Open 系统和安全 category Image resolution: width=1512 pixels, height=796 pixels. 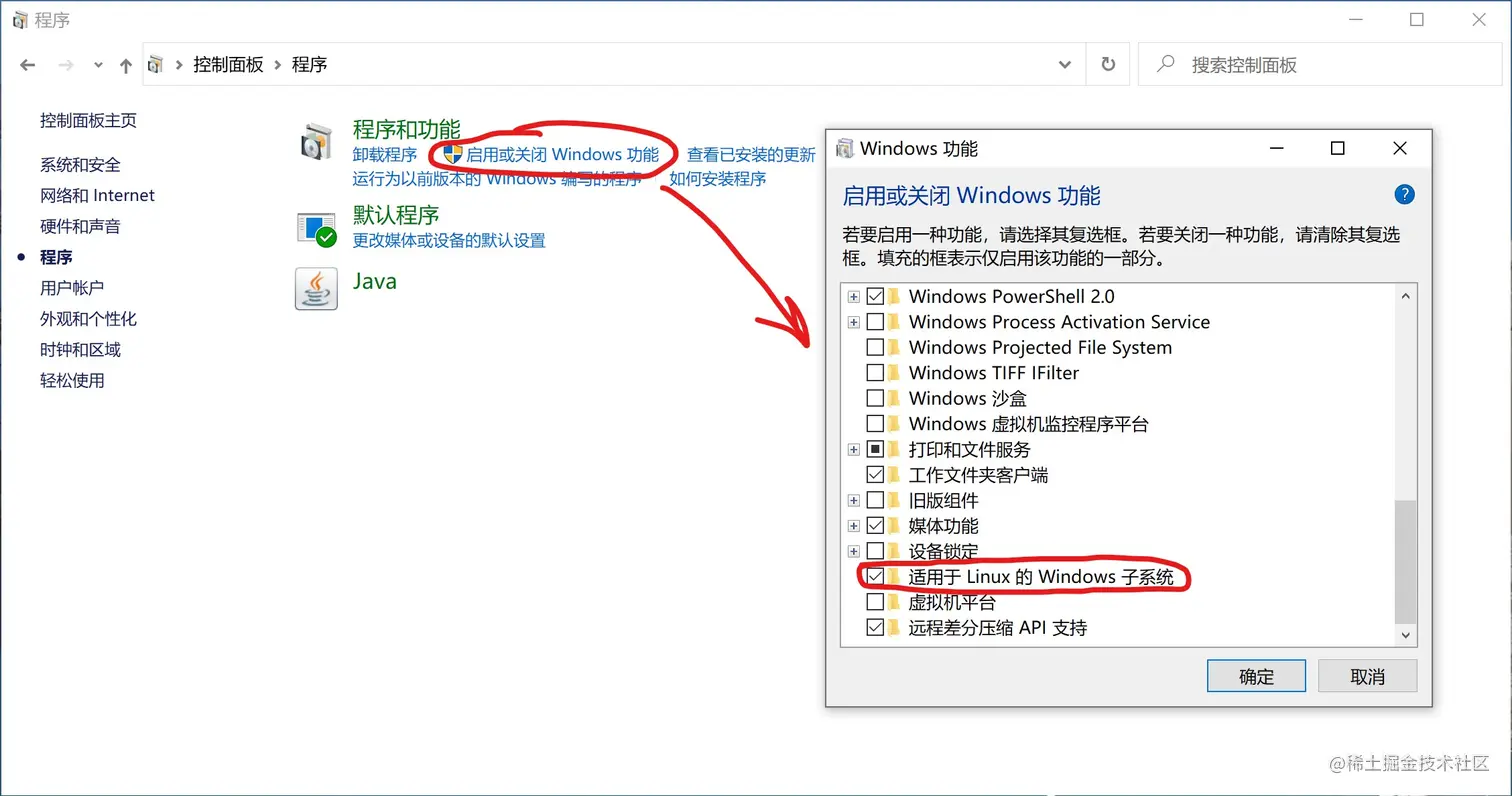coord(80,164)
